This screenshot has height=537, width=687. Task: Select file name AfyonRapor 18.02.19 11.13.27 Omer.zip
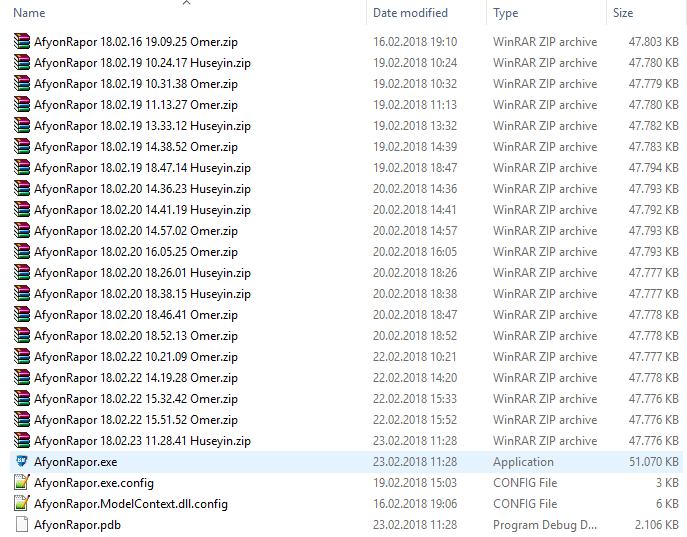(136, 105)
